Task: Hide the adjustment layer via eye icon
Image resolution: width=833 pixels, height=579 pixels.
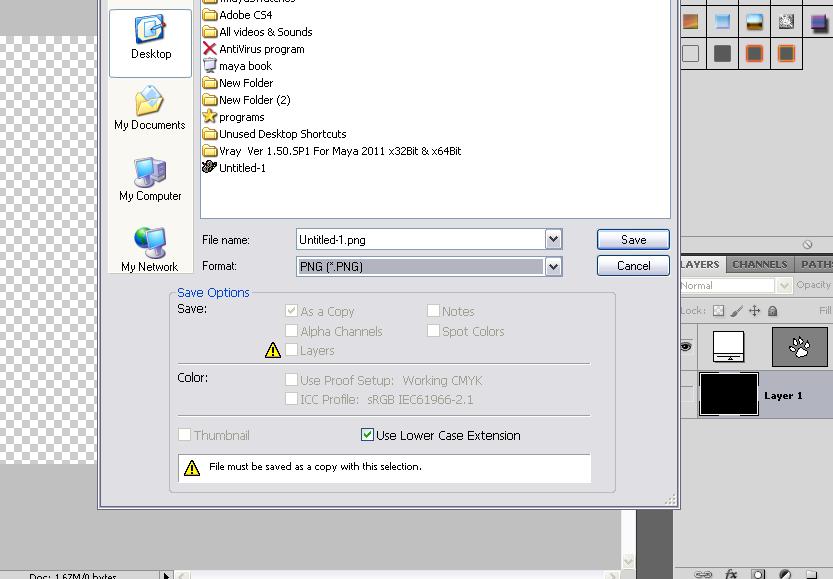Action: point(686,347)
